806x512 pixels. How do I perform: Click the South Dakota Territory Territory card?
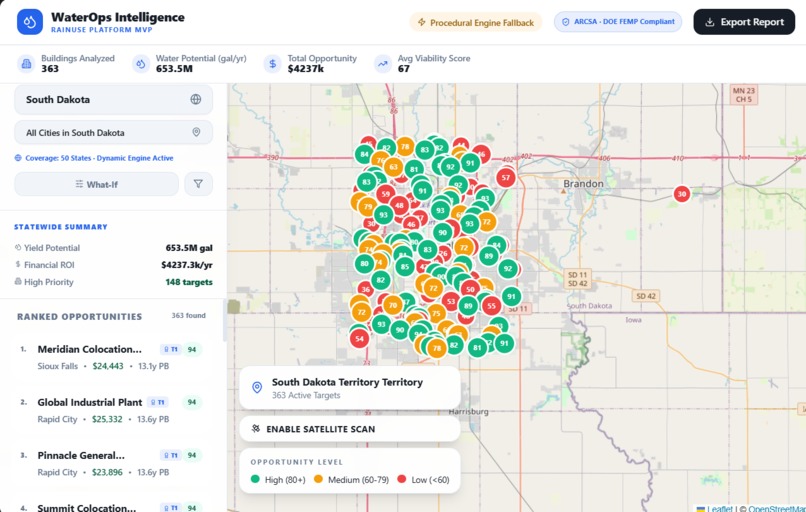click(x=350, y=388)
